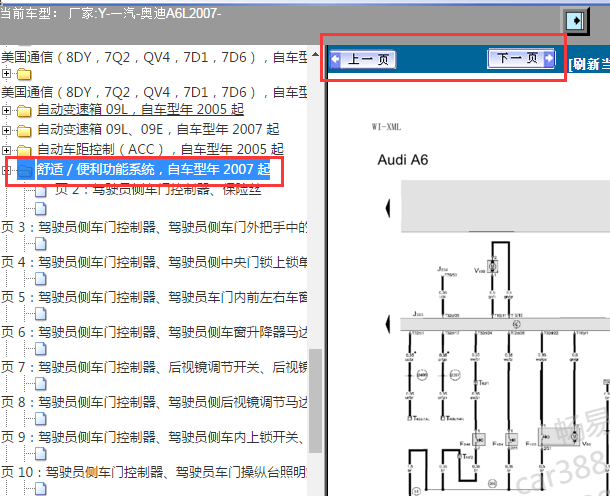Select 自动变速箱 09L、09E，自车型年 2007 起
This screenshot has width=610, height=496.
pyautogui.click(x=158, y=129)
